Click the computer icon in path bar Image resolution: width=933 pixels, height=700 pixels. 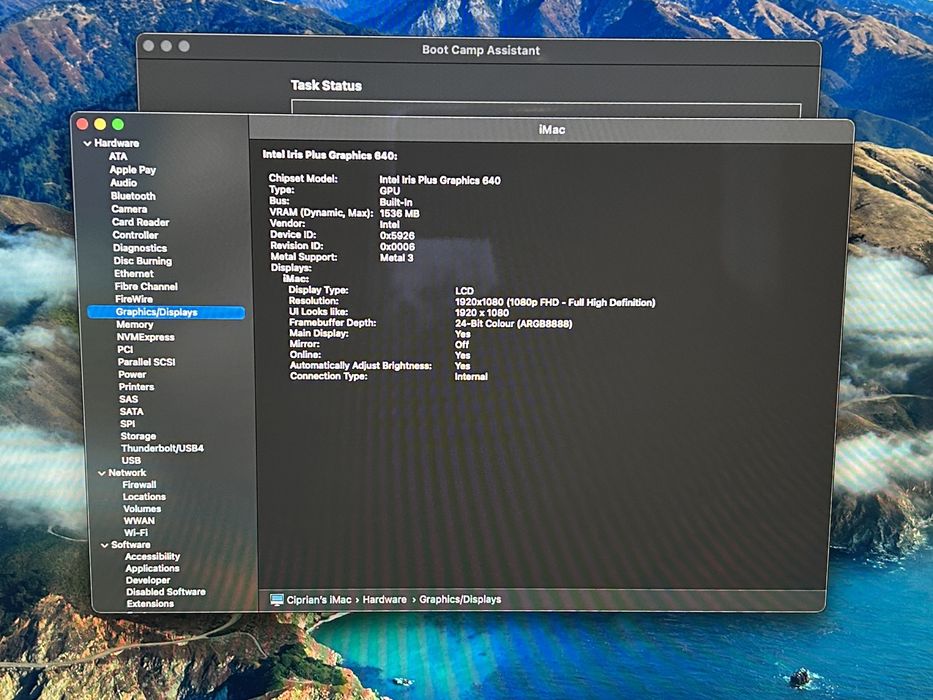click(x=277, y=599)
